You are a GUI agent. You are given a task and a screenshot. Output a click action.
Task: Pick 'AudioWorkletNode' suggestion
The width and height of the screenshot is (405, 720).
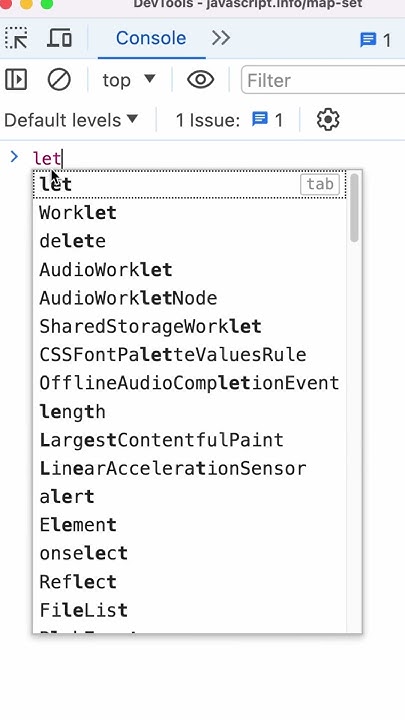coord(189,298)
